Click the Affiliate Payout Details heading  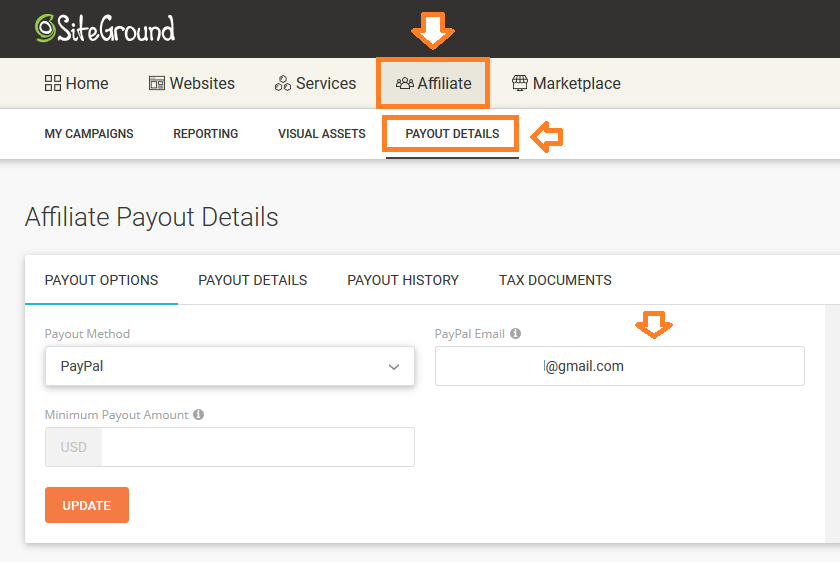(152, 217)
